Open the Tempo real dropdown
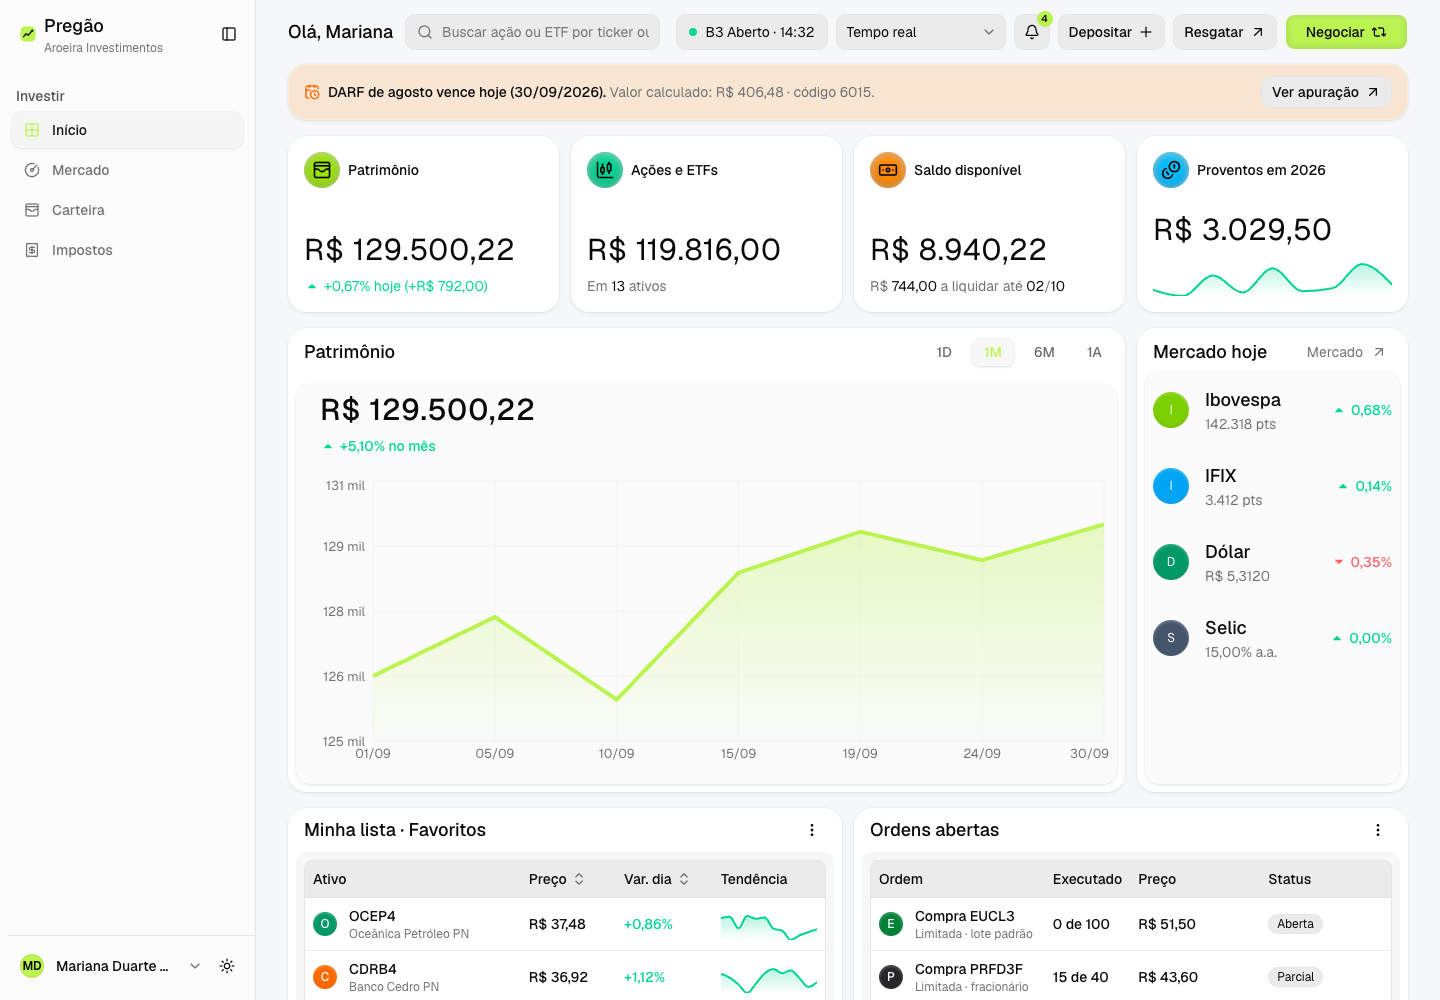1440x1000 pixels. point(920,32)
